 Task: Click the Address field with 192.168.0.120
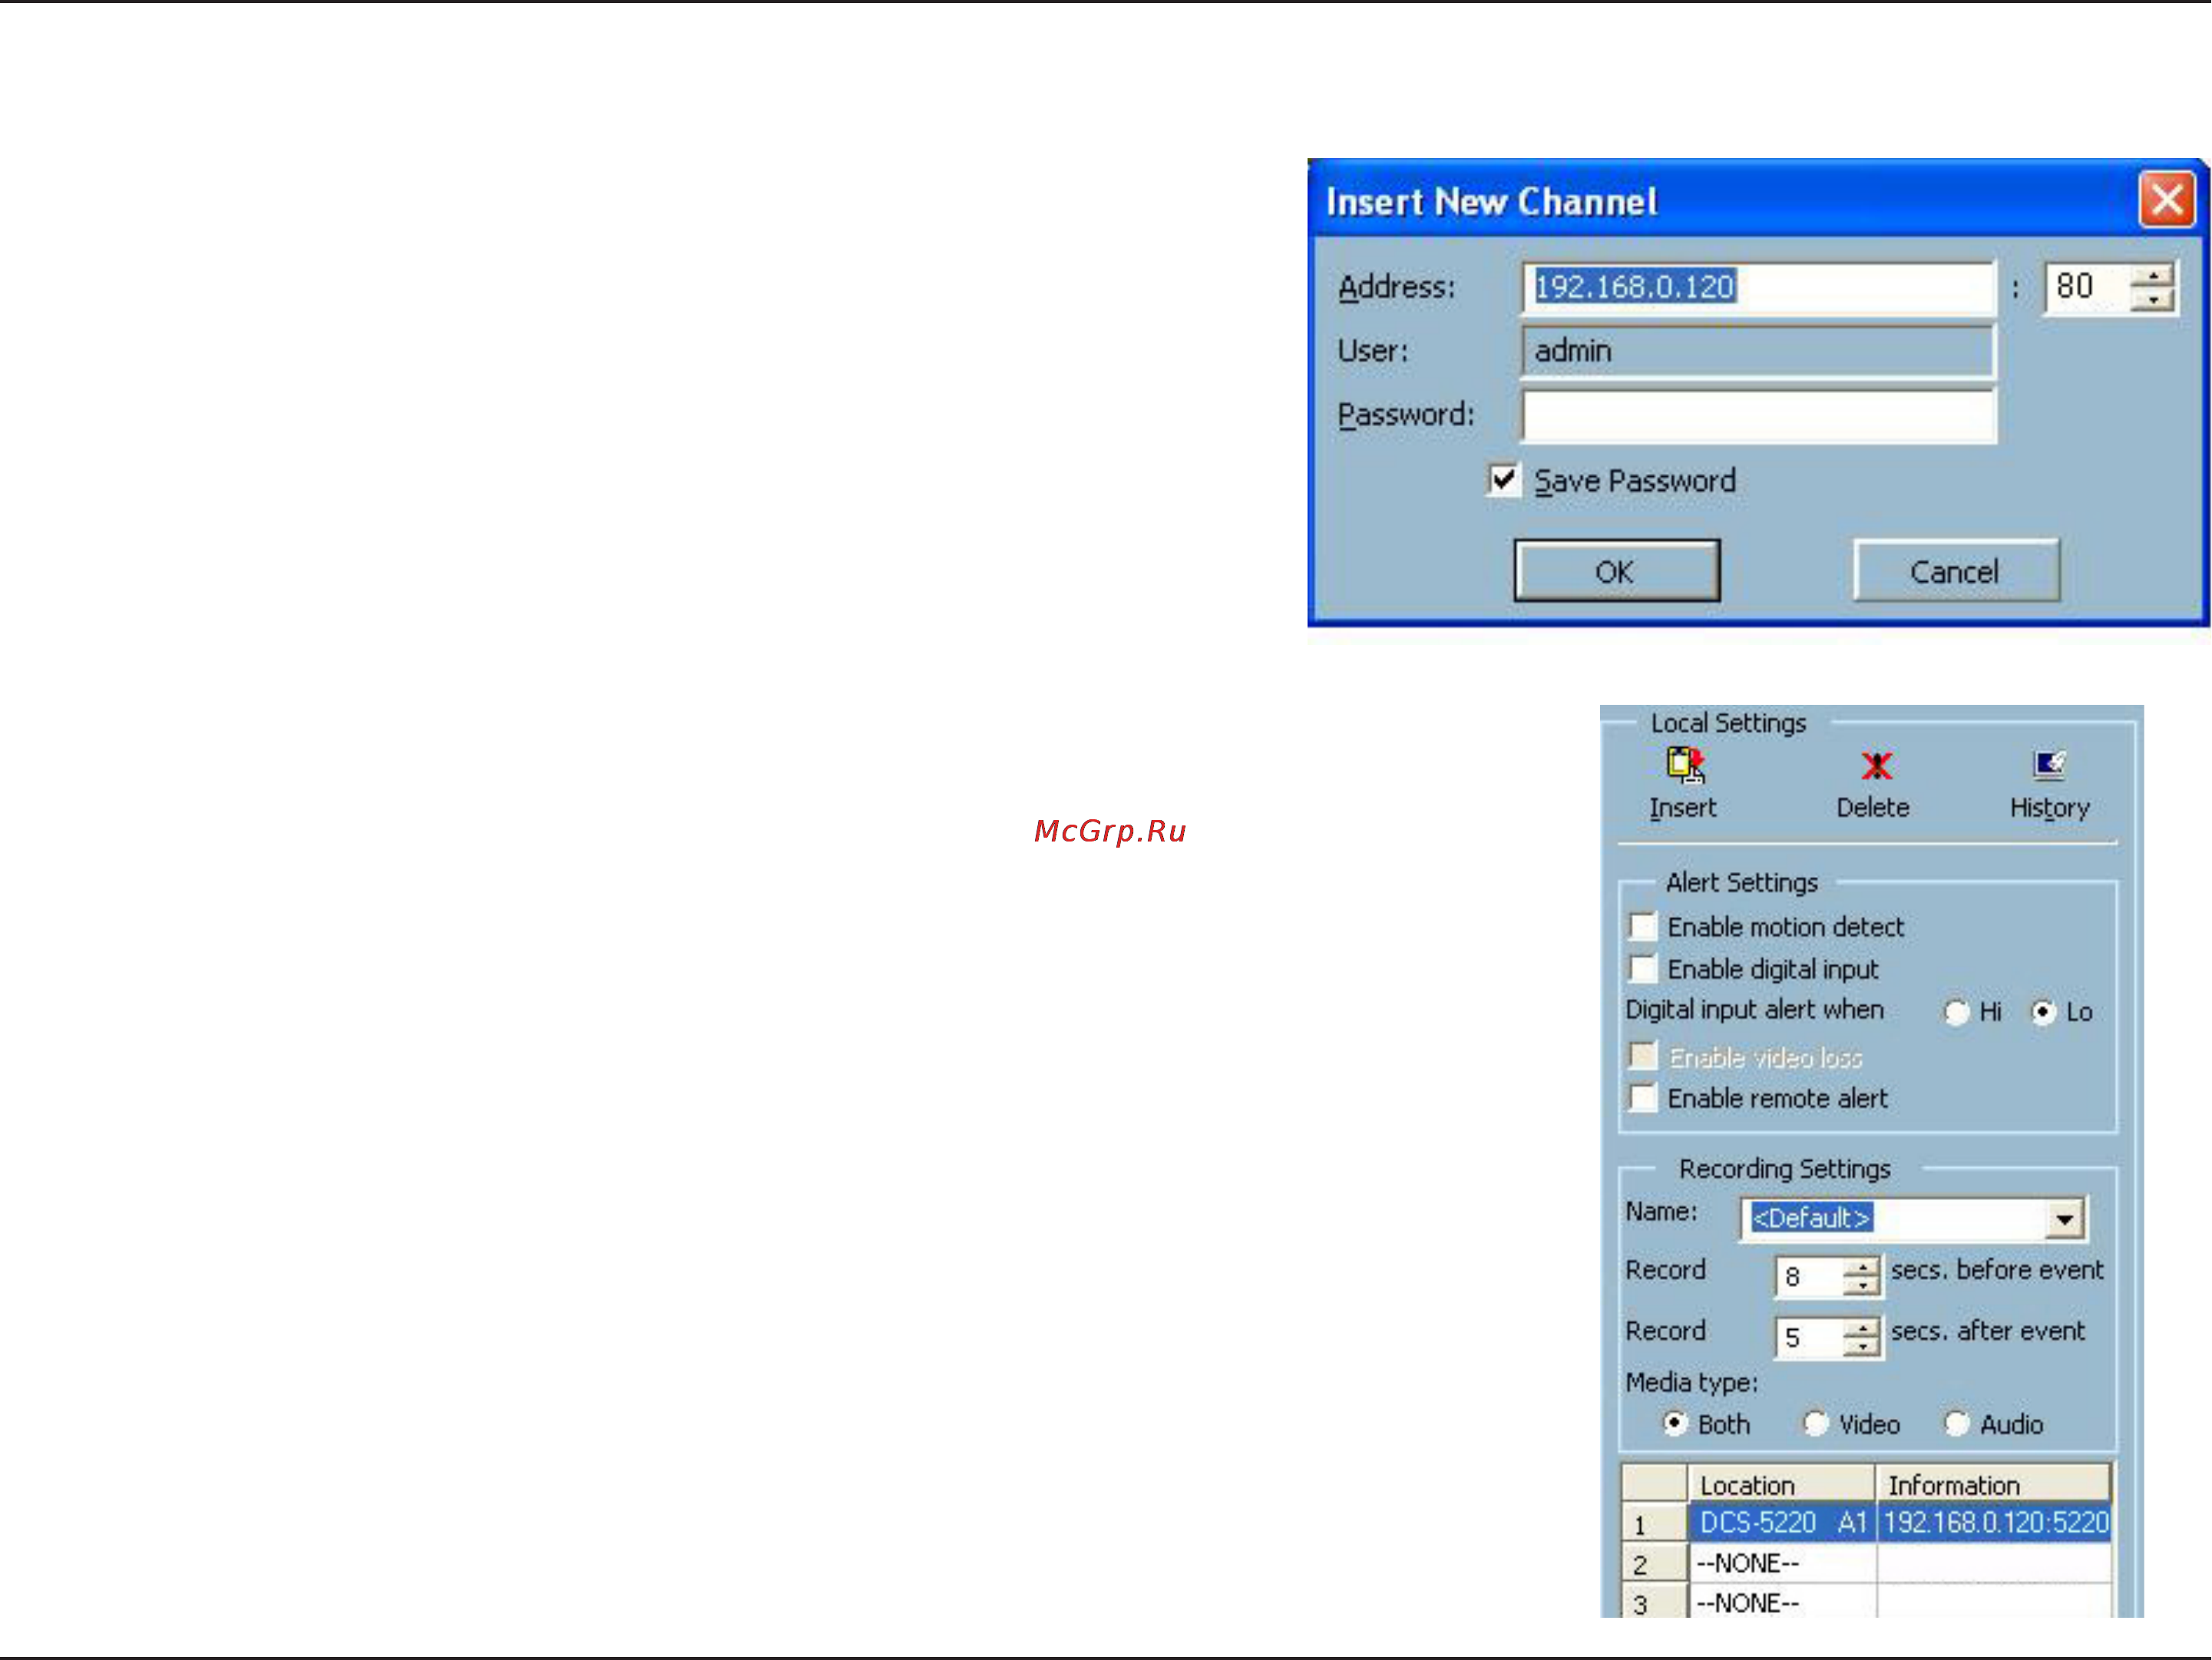1758,287
